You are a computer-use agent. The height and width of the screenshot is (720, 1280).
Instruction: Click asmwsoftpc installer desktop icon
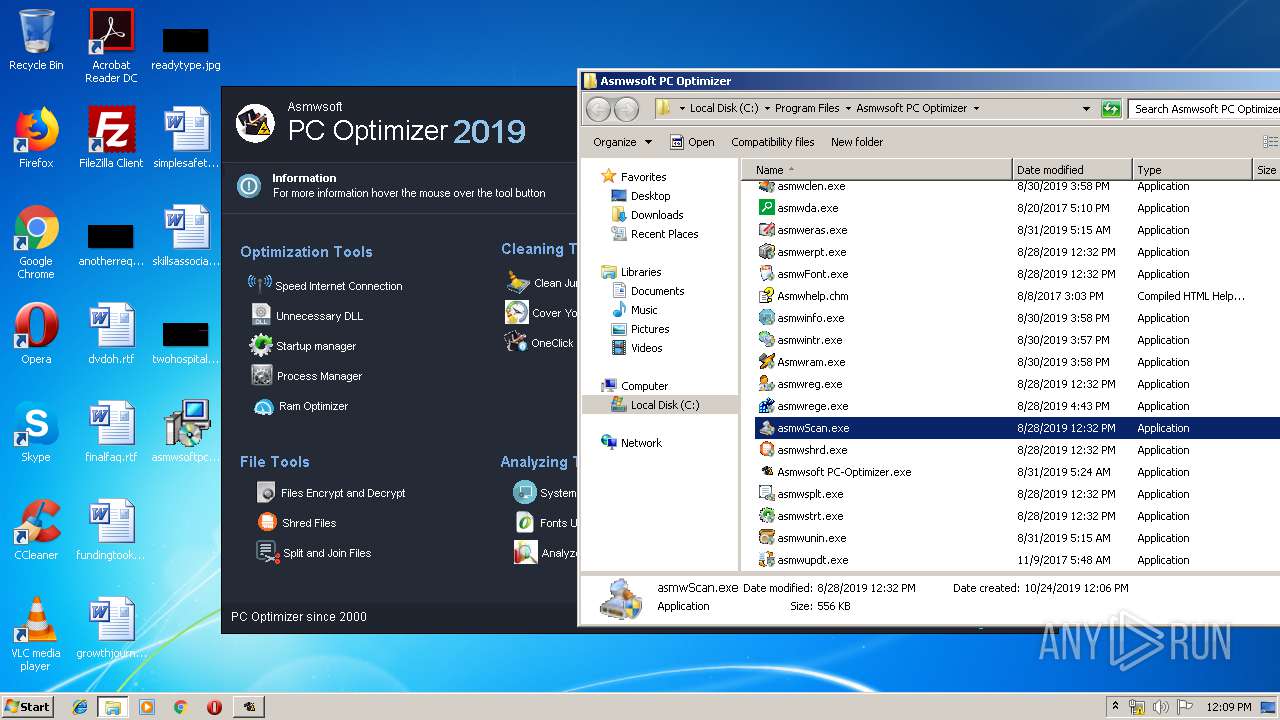point(186,433)
